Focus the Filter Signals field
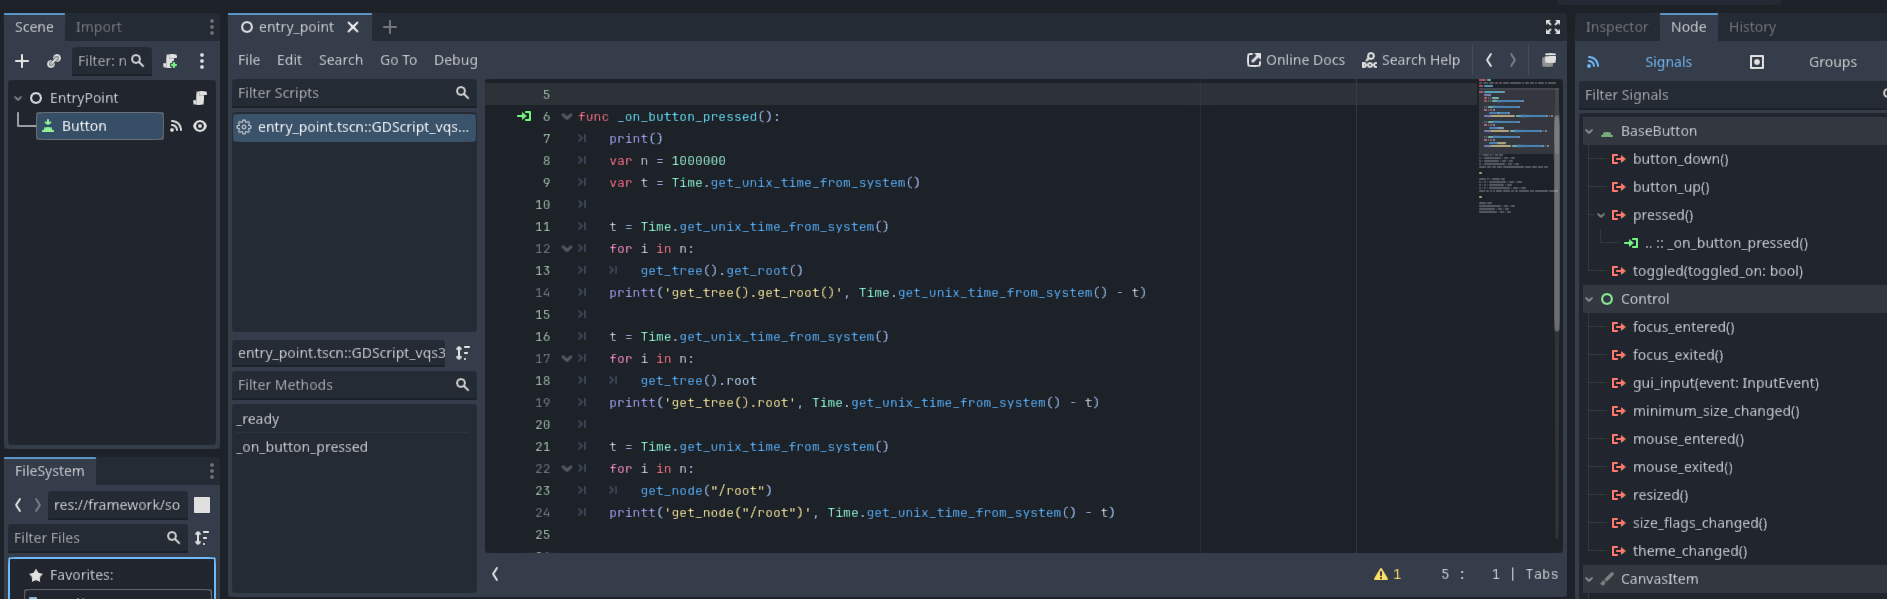The image size is (1887, 599). (1731, 95)
